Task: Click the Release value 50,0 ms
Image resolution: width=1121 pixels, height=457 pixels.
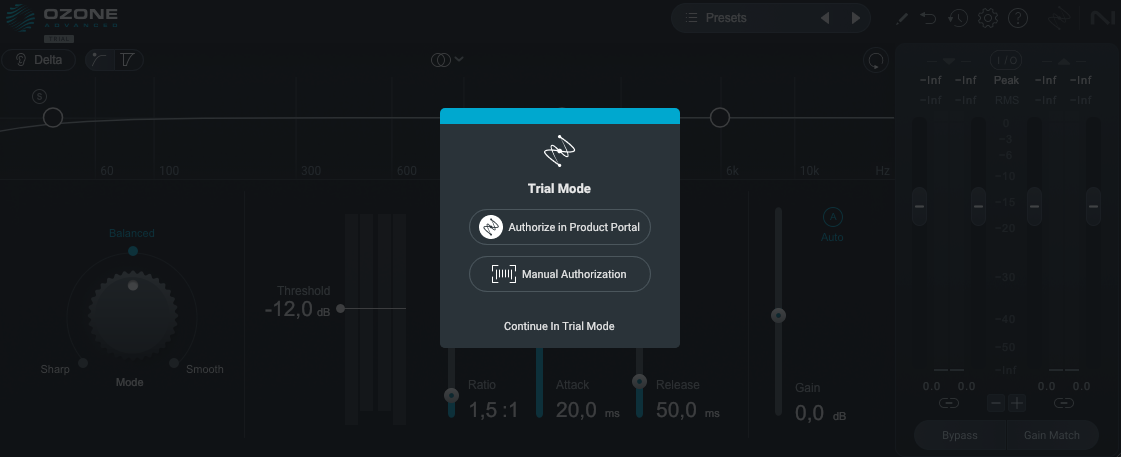Action: click(x=688, y=411)
